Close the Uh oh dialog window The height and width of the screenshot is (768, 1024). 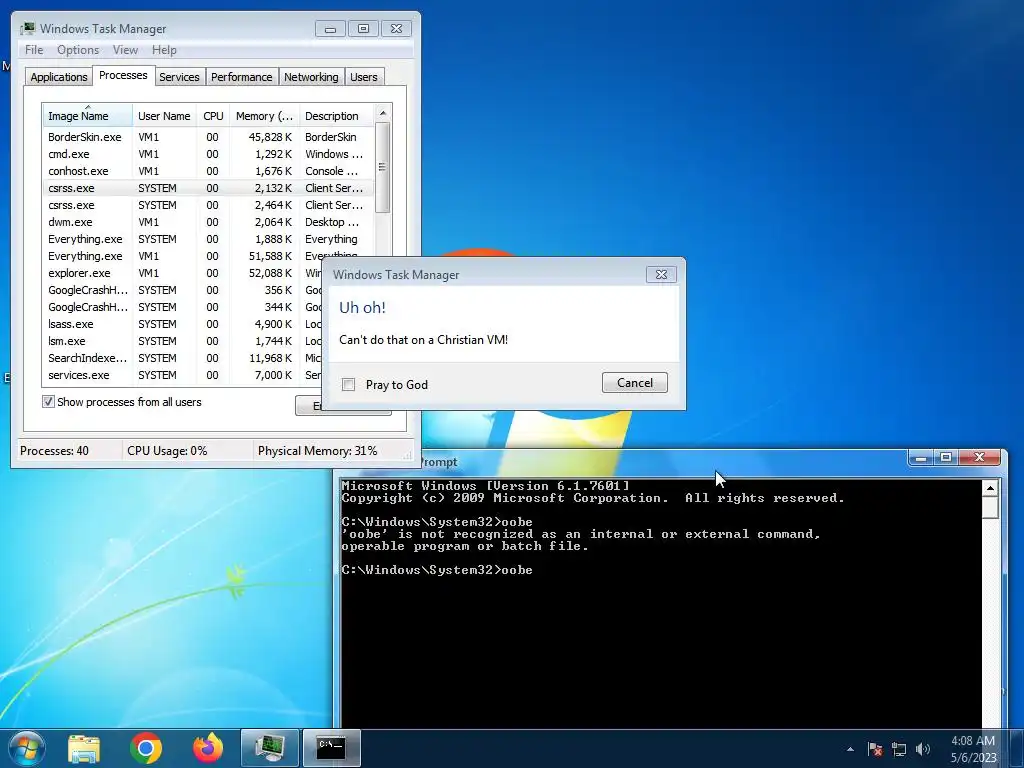[661, 274]
